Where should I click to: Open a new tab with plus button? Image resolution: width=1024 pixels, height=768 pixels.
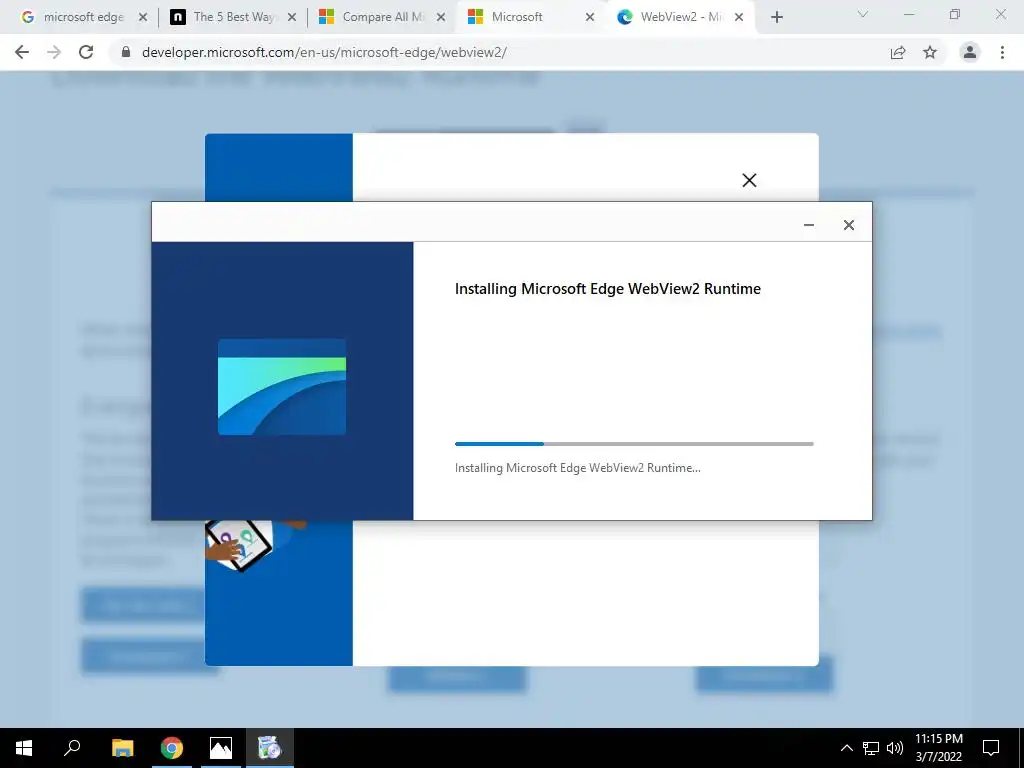776,17
